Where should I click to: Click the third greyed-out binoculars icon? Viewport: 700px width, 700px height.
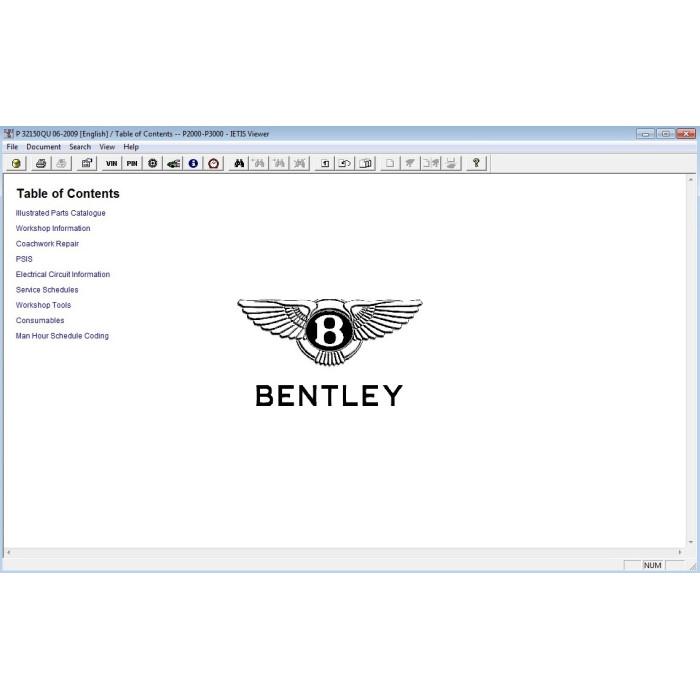tap(300, 163)
